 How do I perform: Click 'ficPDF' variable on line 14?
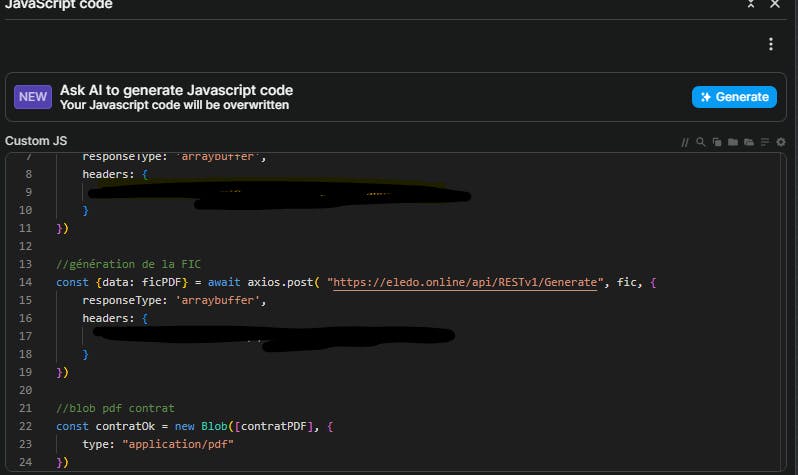161,282
